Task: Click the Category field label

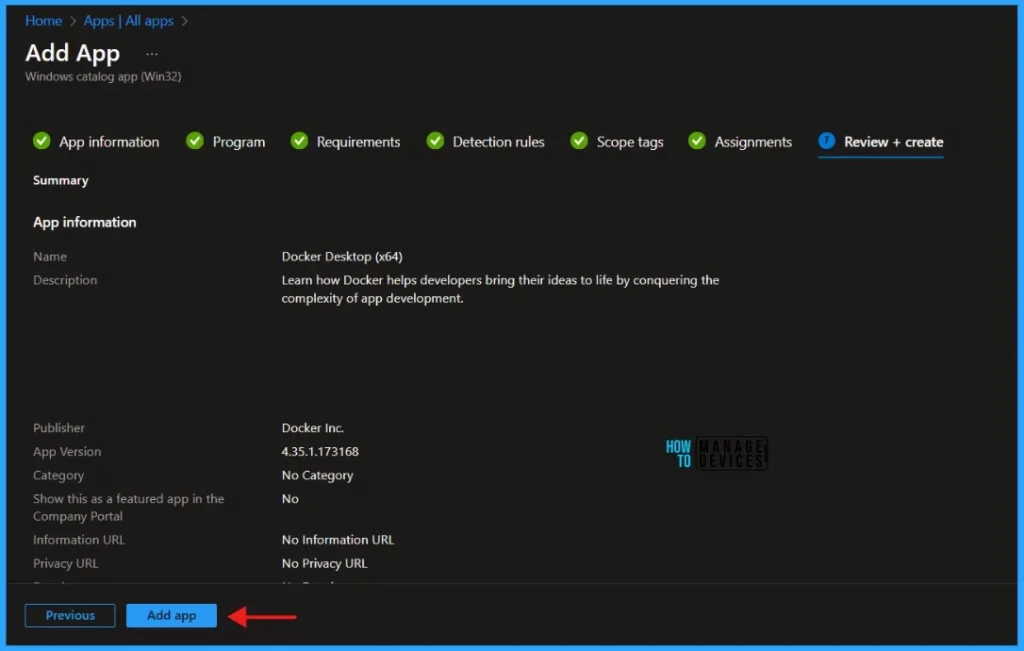Action: [58, 475]
